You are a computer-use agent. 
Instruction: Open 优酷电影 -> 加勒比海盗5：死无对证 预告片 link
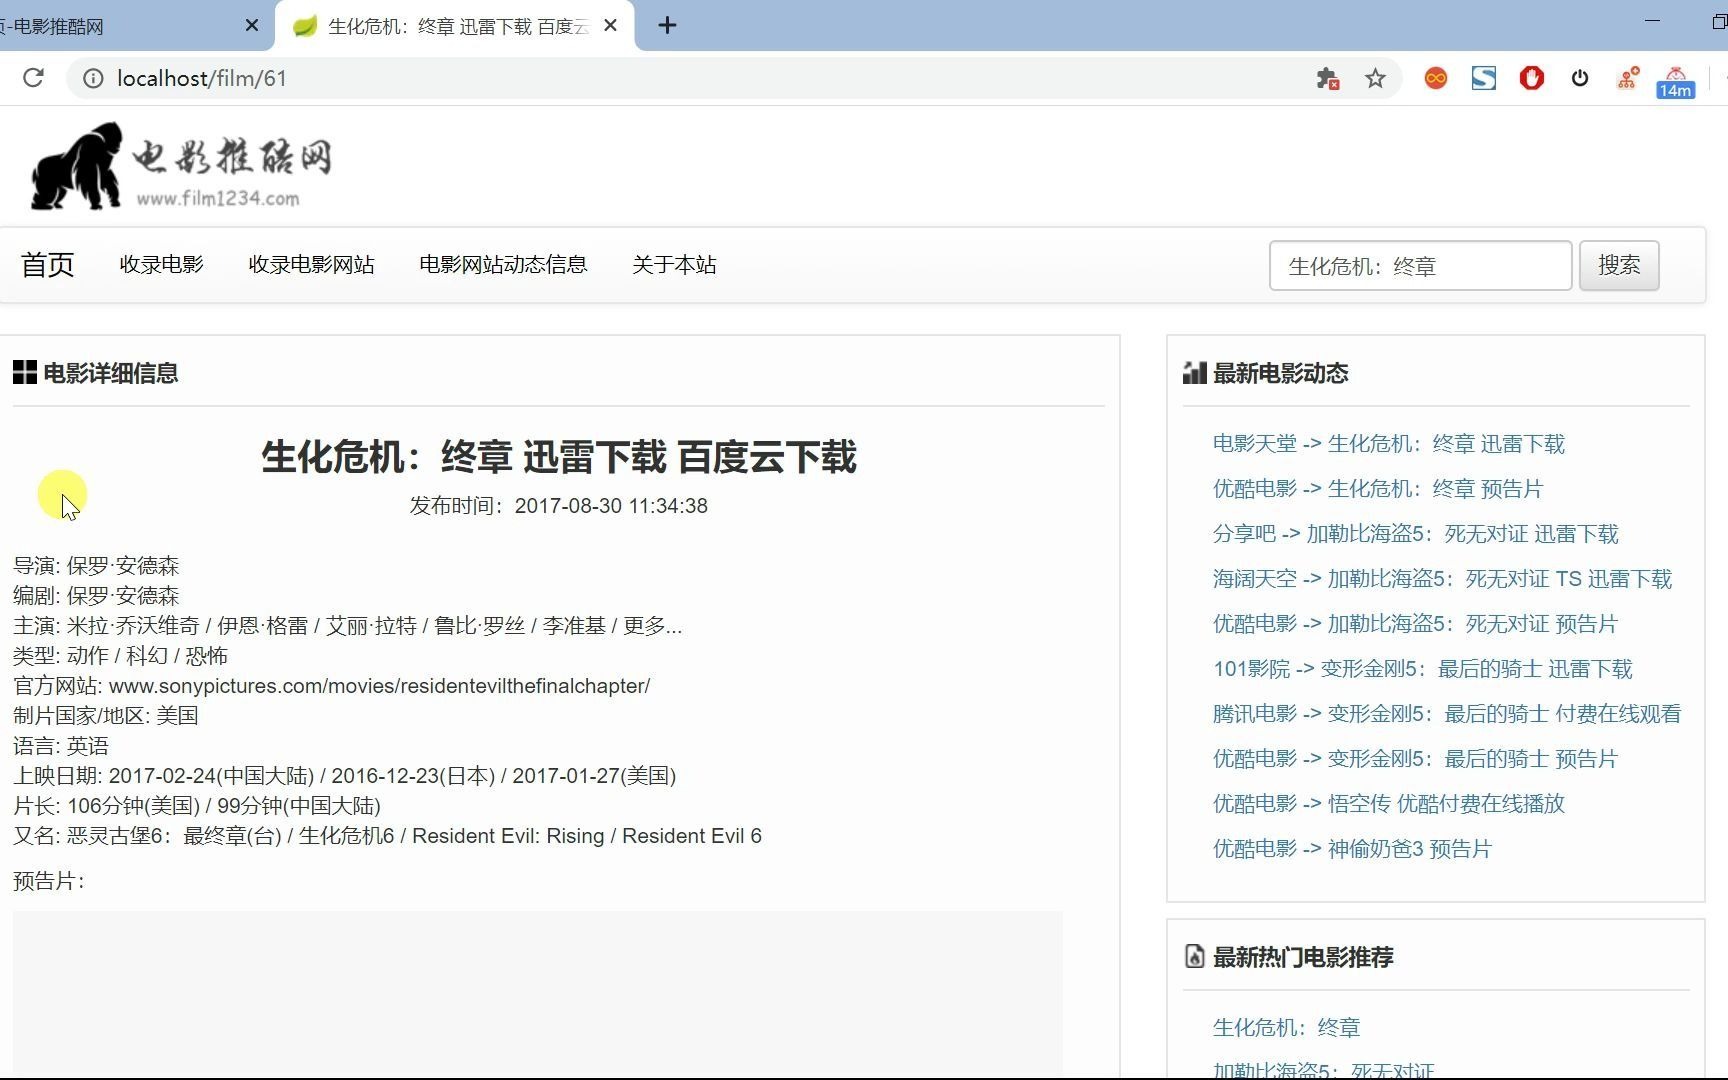click(x=1416, y=624)
